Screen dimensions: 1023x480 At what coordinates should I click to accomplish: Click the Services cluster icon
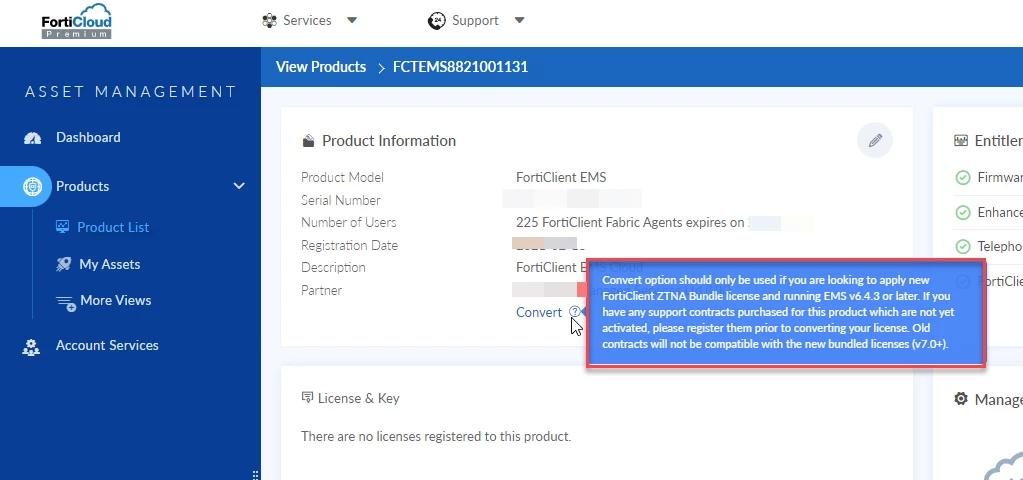point(269,21)
